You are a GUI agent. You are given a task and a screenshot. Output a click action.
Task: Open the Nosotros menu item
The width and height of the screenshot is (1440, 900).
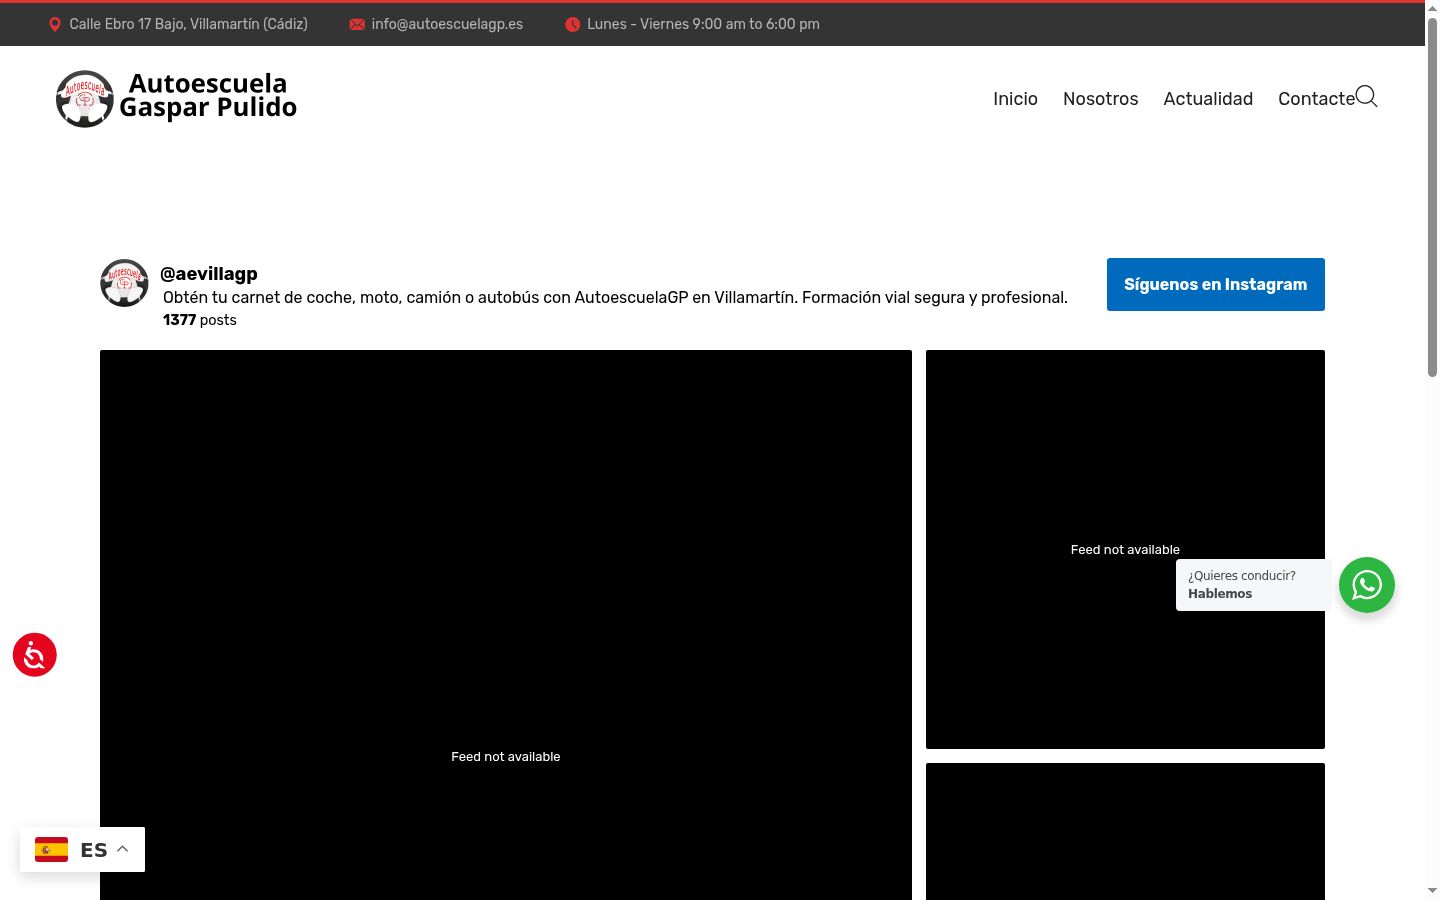tap(1100, 99)
